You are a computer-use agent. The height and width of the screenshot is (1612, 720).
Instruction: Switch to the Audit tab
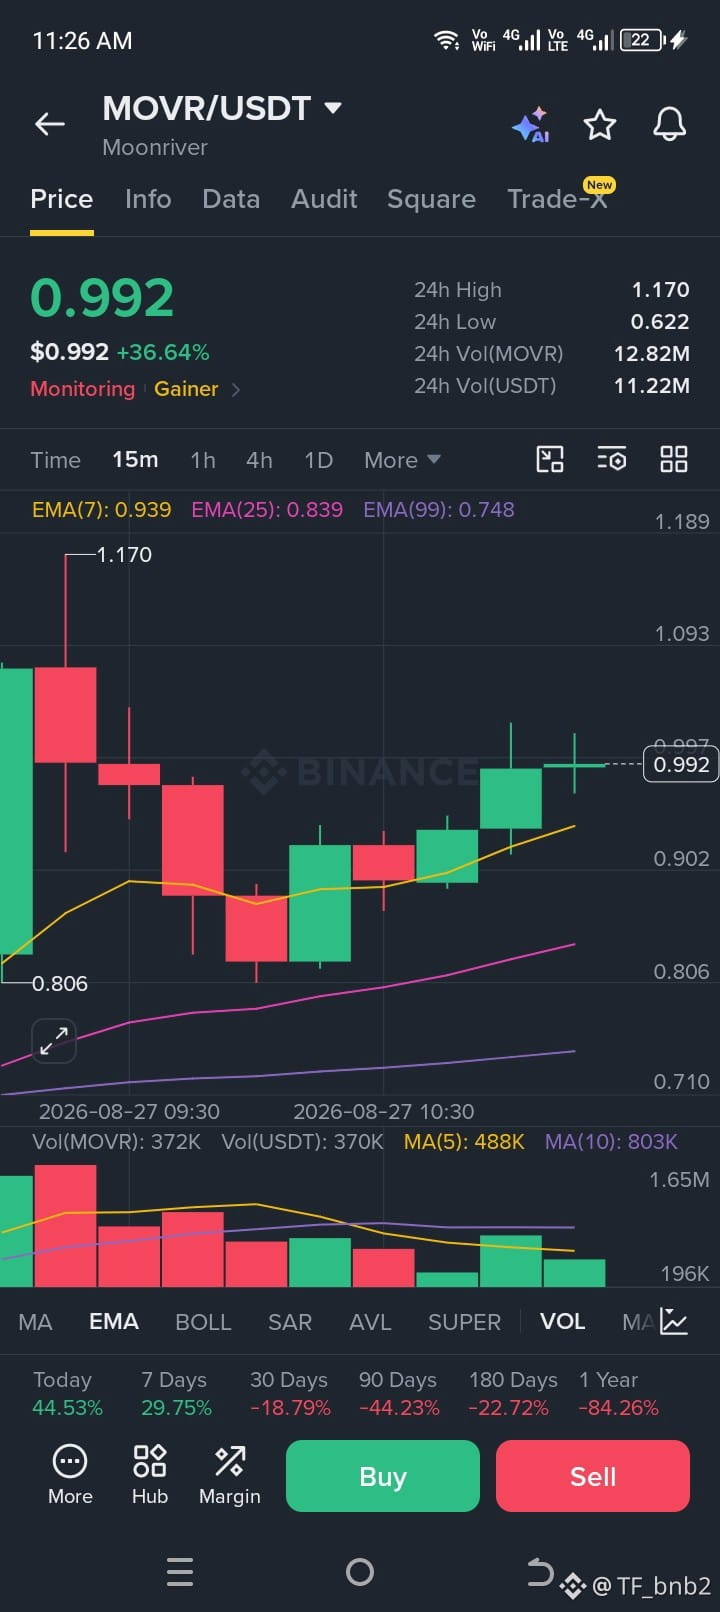coord(324,199)
